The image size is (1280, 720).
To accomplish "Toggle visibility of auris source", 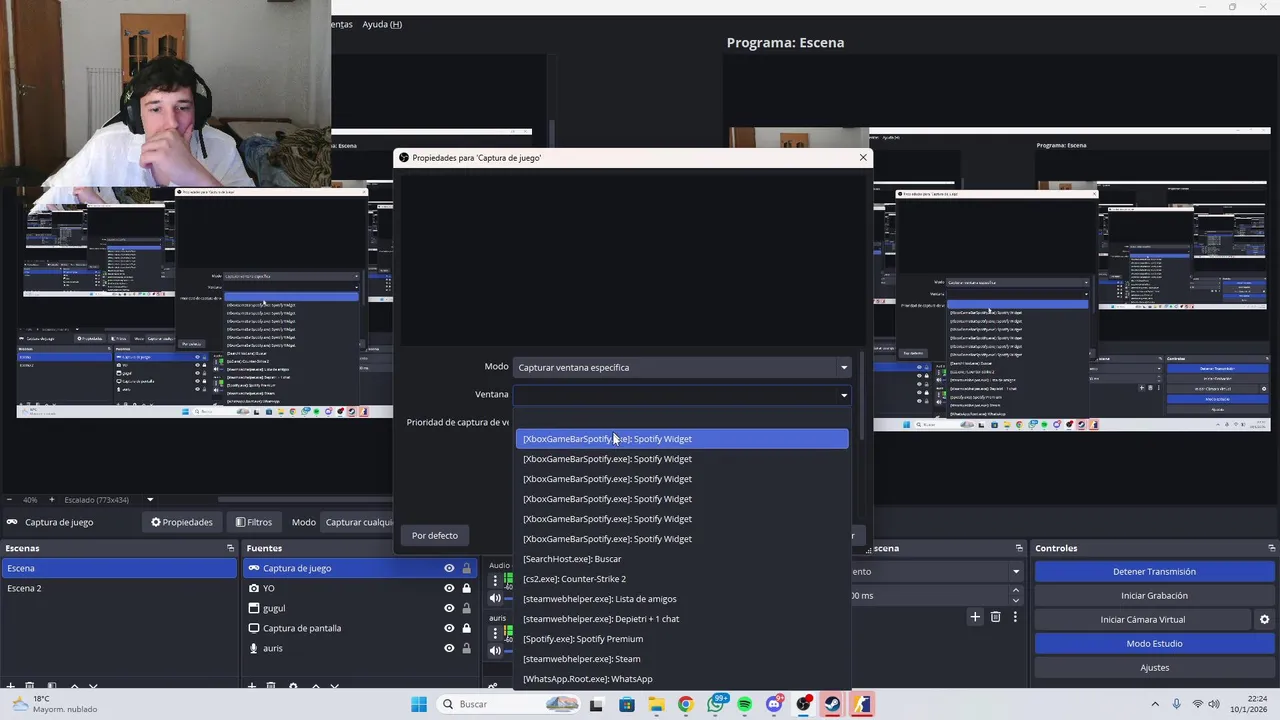I will pos(449,648).
